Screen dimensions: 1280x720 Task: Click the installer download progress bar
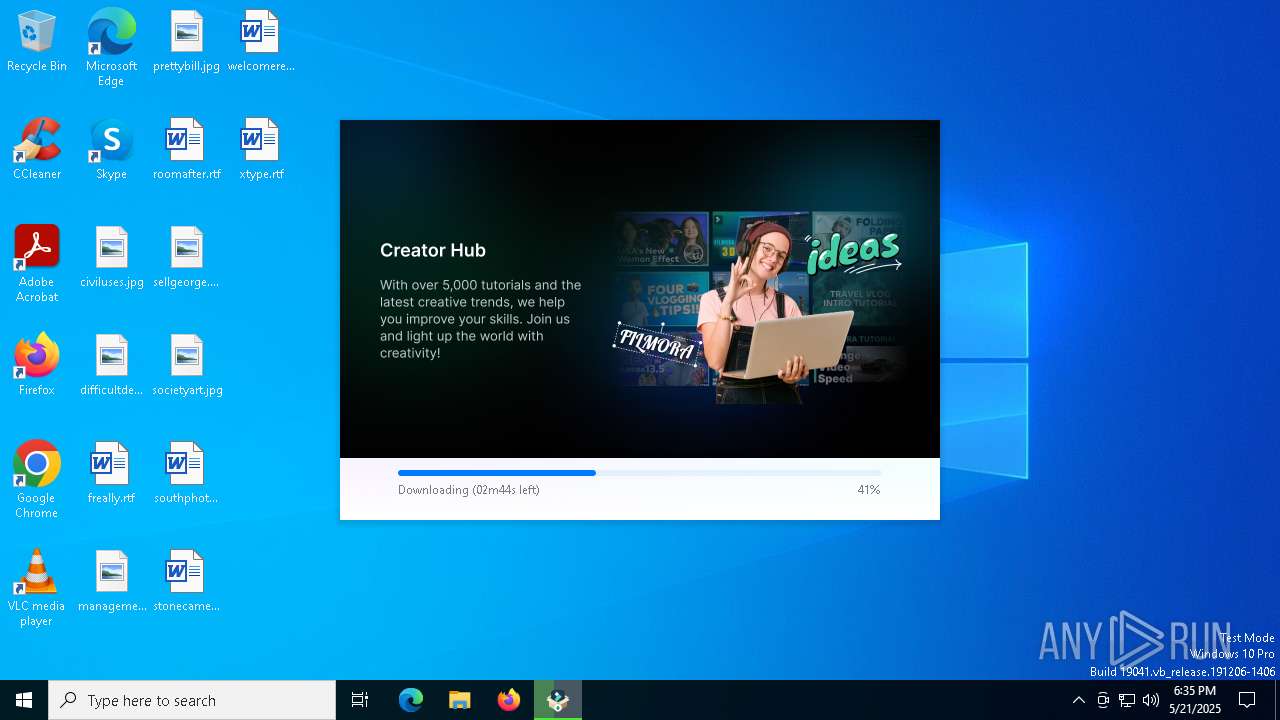tap(640, 473)
